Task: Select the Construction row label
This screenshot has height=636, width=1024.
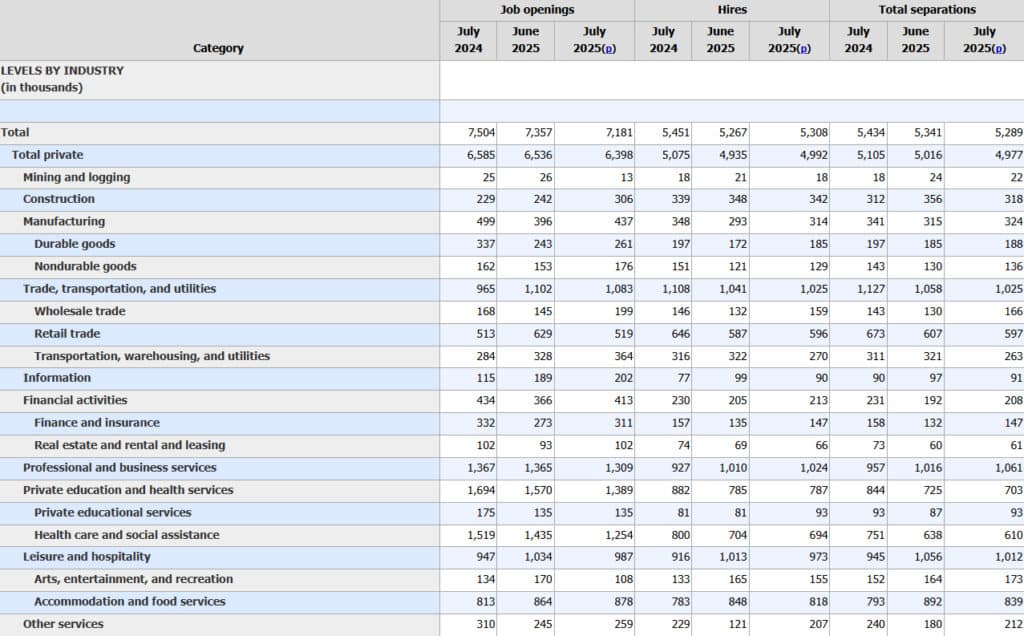Action: 59,199
